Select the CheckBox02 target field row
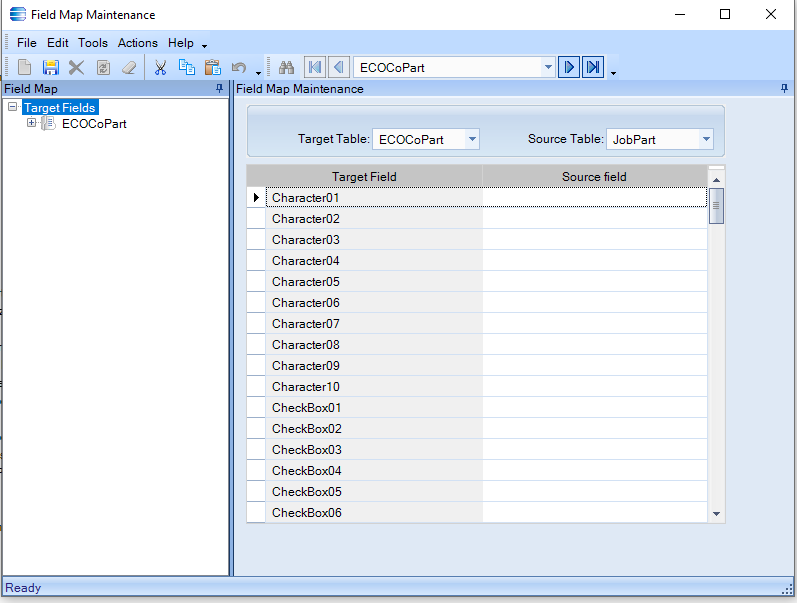The height and width of the screenshot is (603, 797). (x=374, y=429)
